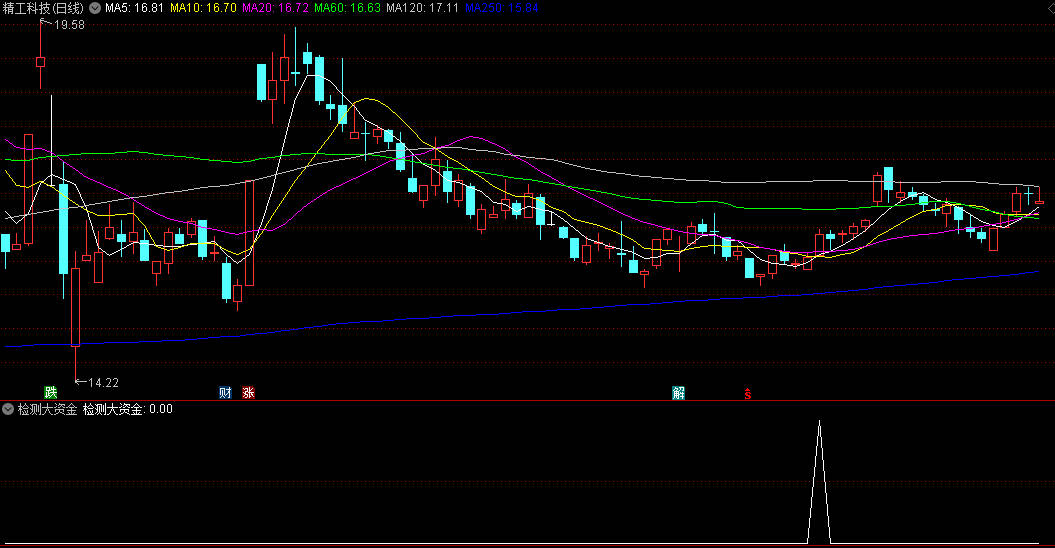Select the 检测大资金 indicator name

(x=47, y=409)
